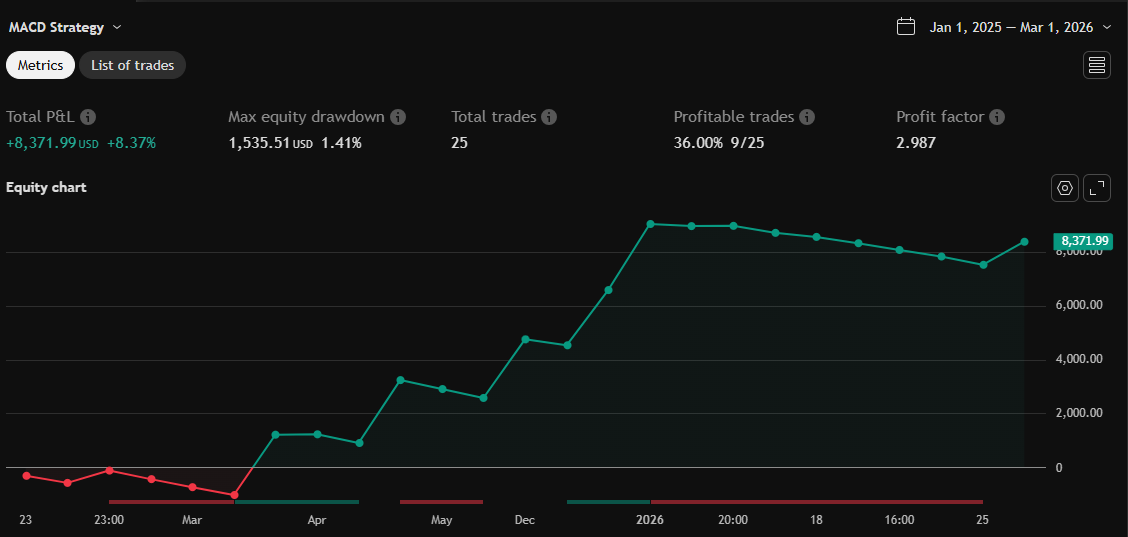Switch to the Metrics tab

pyautogui.click(x=41, y=65)
